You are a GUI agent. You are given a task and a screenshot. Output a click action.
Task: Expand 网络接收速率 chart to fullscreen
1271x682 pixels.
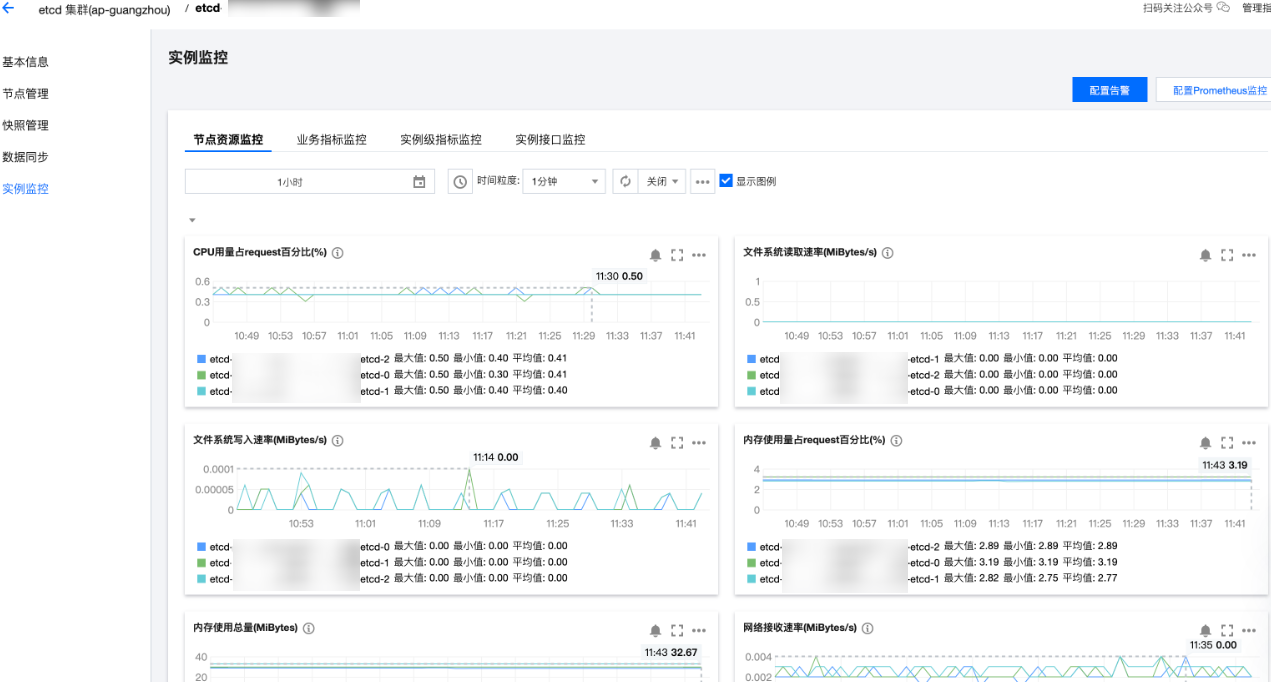(1227, 630)
